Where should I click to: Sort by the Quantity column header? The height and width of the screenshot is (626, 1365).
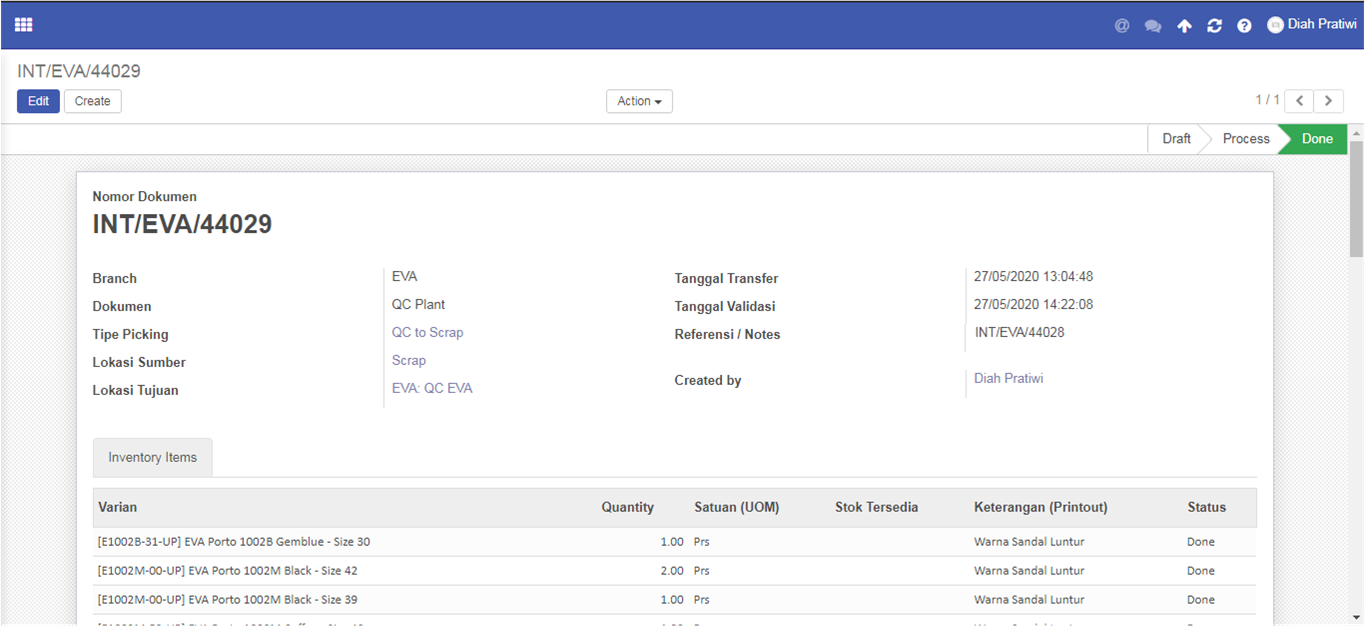627,507
